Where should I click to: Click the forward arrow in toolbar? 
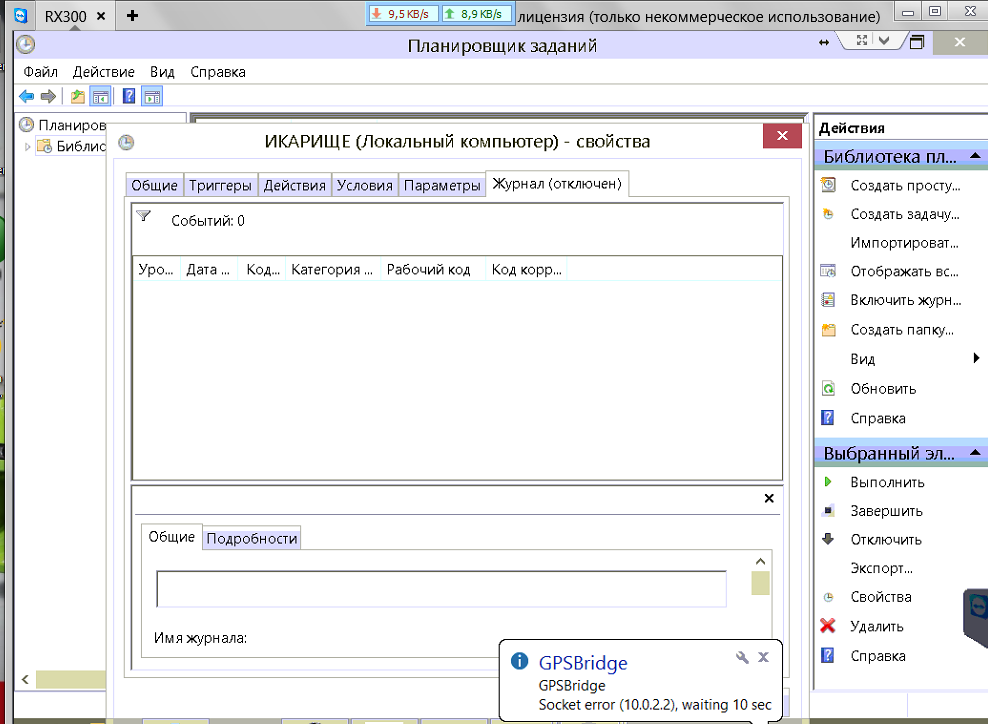(47, 96)
